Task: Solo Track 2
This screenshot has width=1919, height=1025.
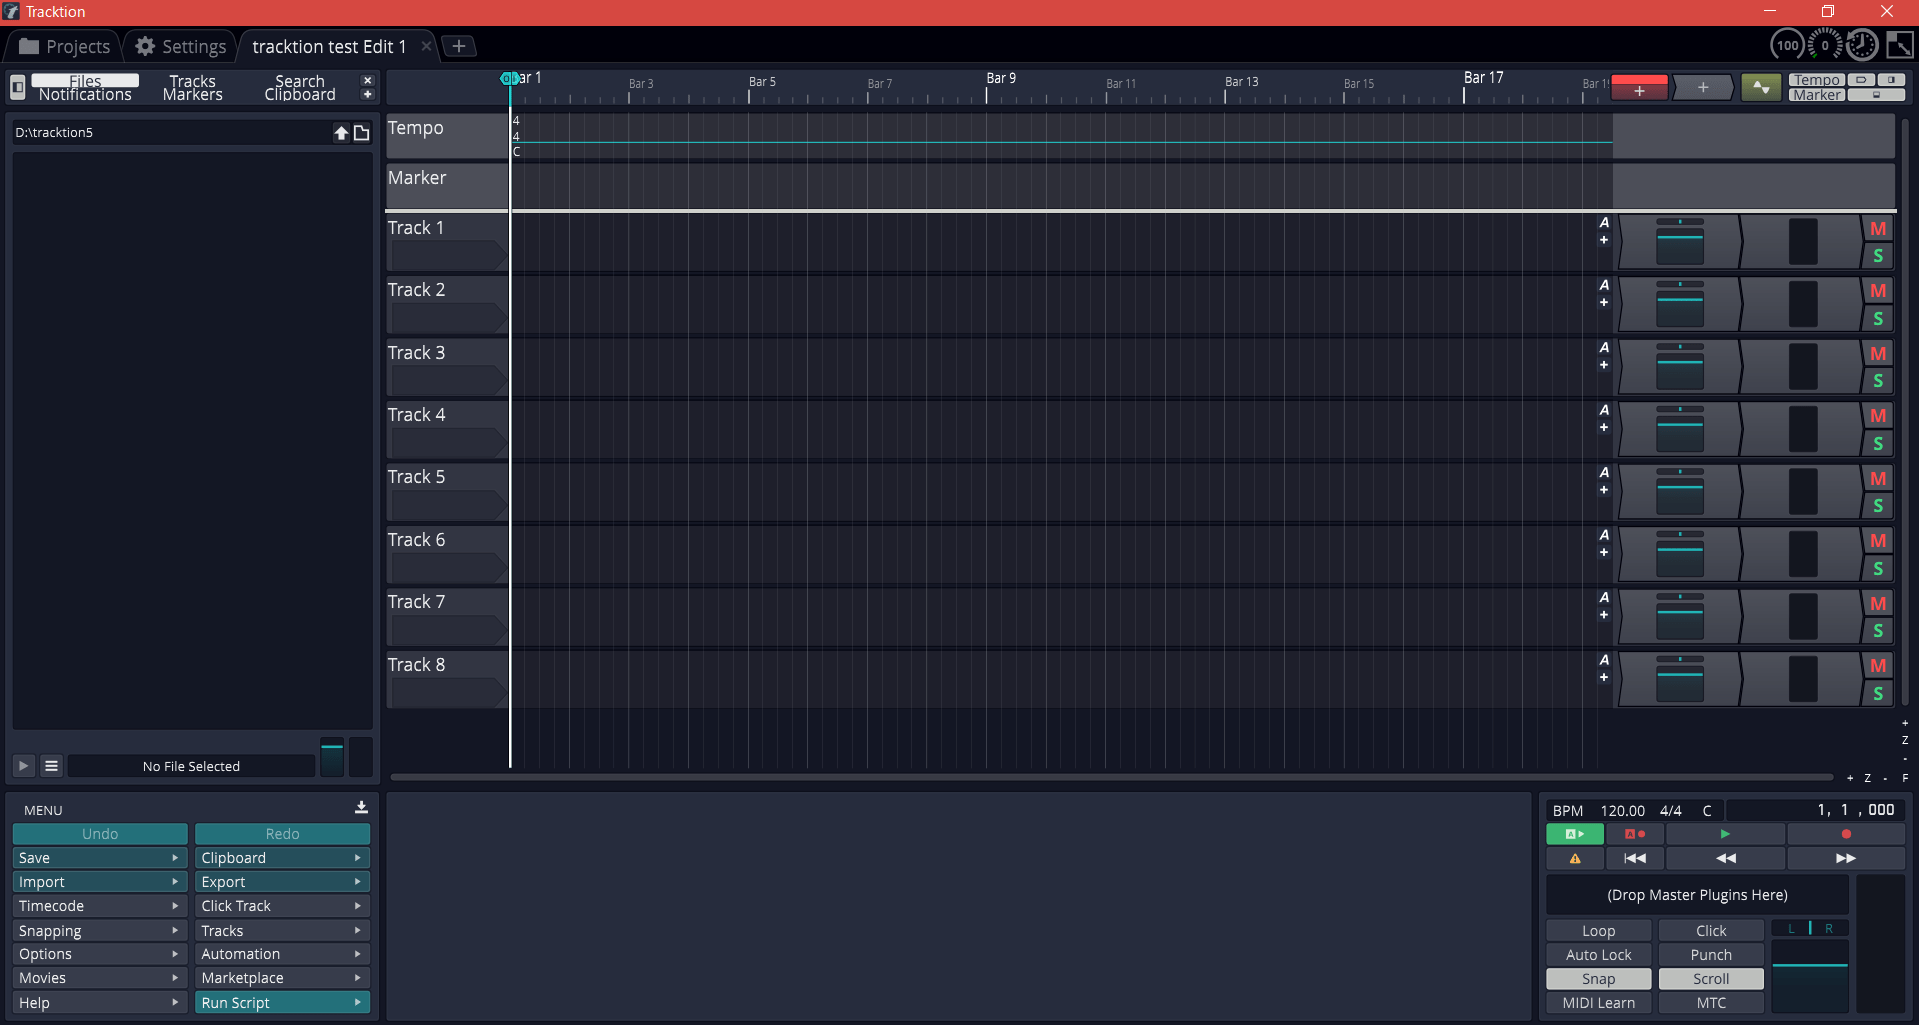Action: pos(1878,319)
